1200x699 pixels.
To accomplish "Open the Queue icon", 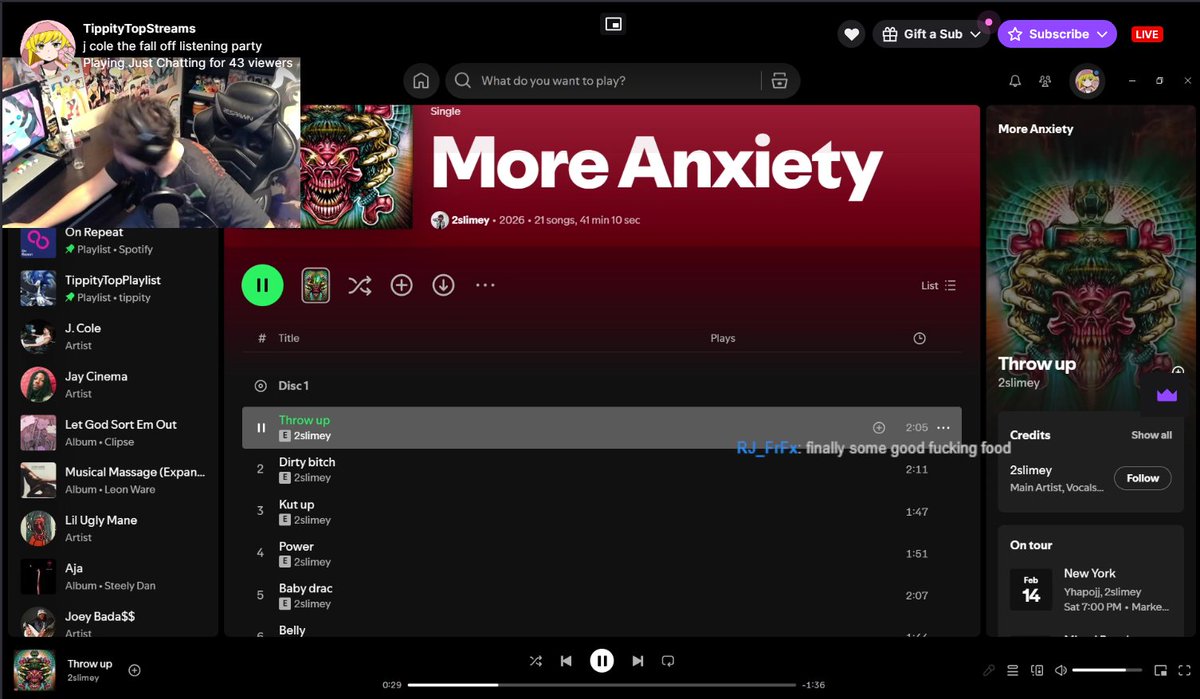I will 1013,670.
